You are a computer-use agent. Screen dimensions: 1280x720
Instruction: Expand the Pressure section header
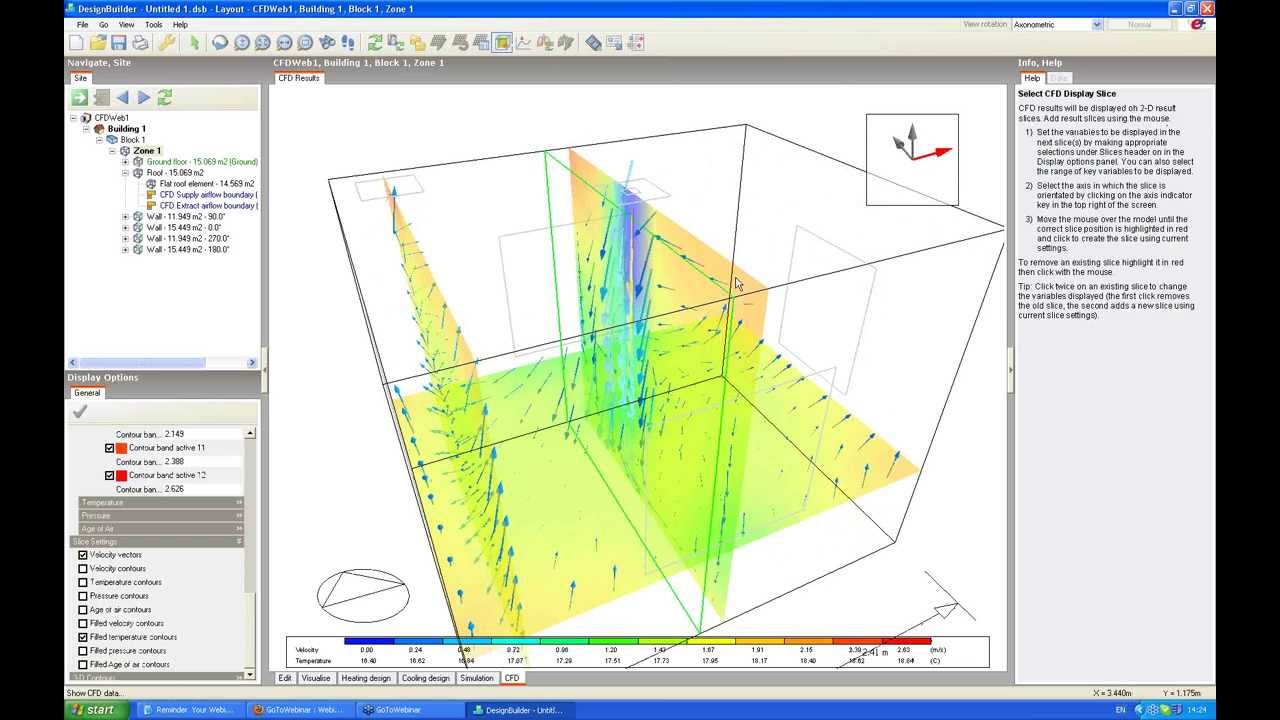click(x=161, y=515)
